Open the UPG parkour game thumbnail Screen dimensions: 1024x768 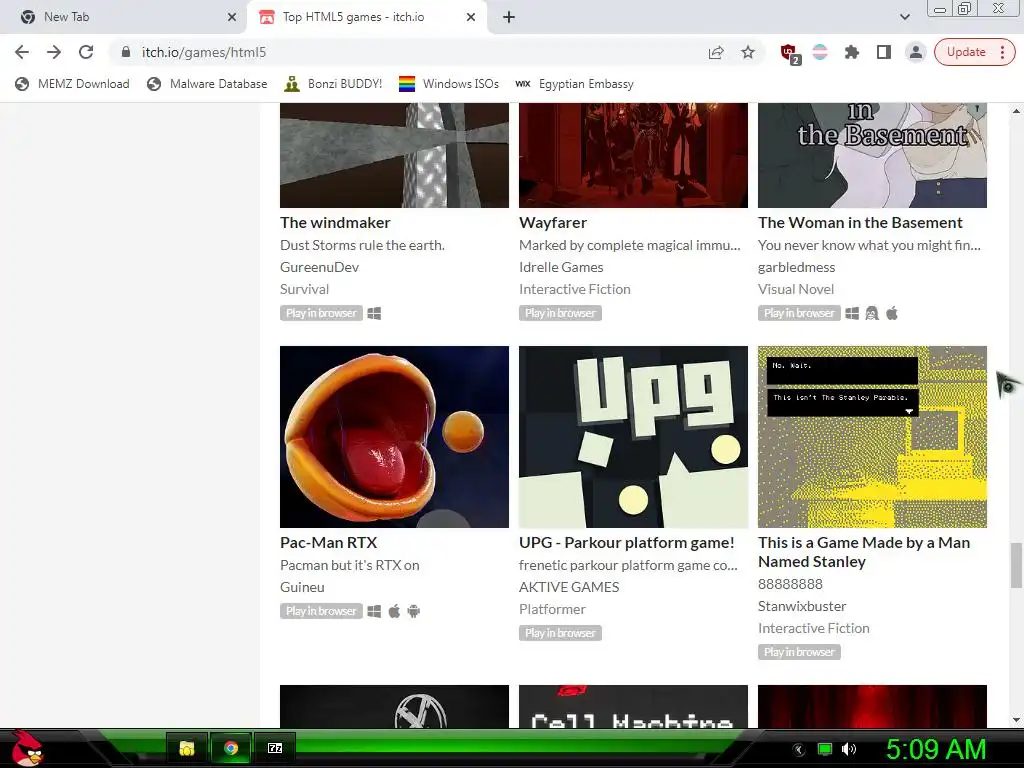click(633, 437)
